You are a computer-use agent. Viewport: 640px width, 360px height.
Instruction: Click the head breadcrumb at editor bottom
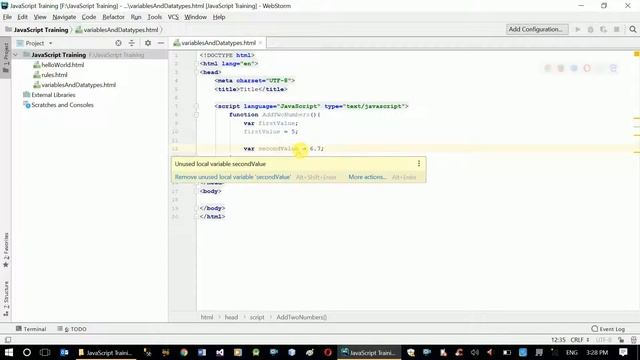click(231, 317)
